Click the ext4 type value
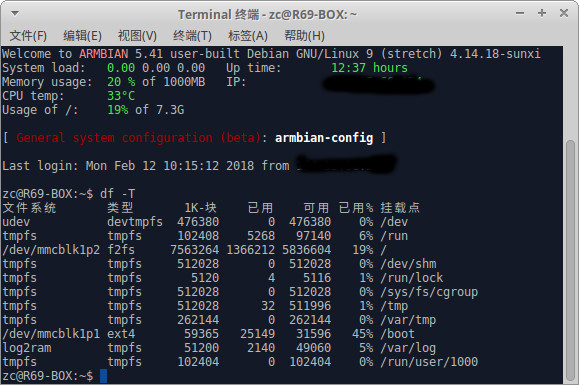The height and width of the screenshot is (385, 579). click(x=121, y=334)
